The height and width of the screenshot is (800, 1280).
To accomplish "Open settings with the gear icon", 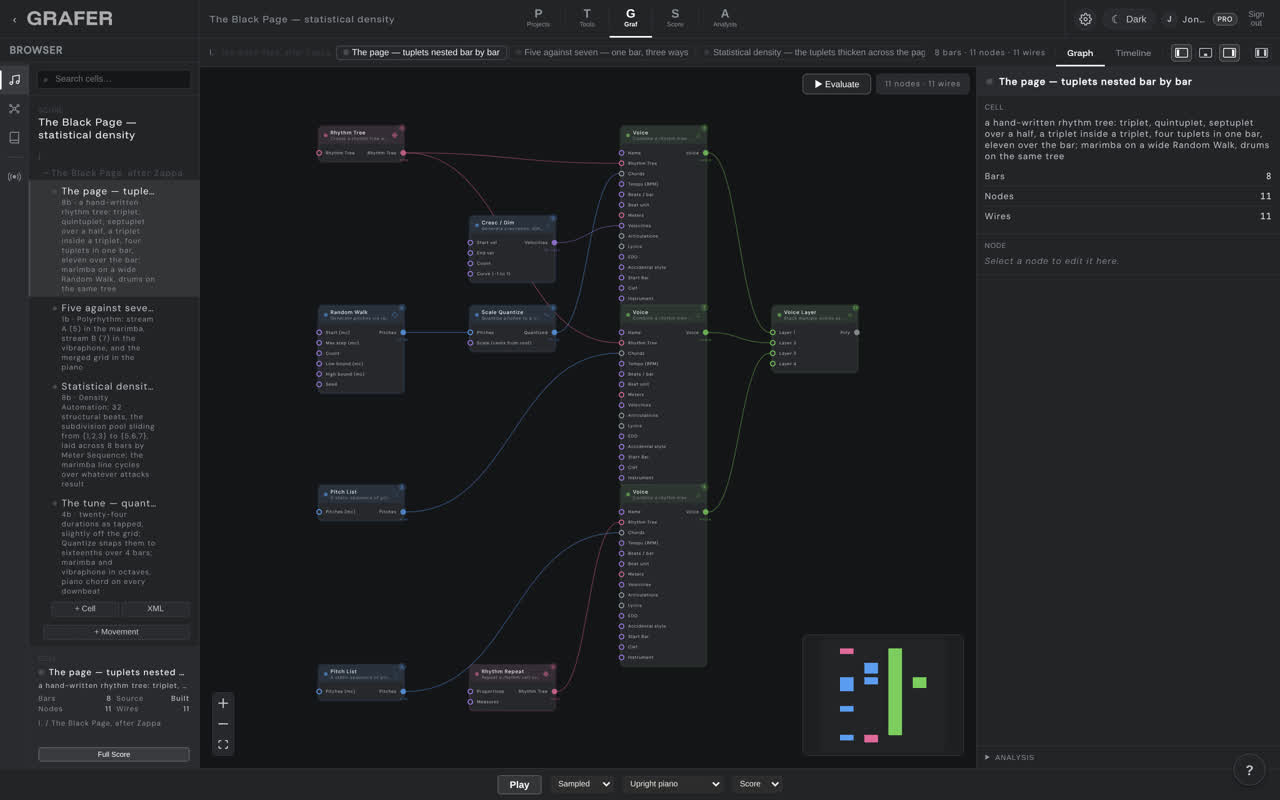I will pos(1085,19).
